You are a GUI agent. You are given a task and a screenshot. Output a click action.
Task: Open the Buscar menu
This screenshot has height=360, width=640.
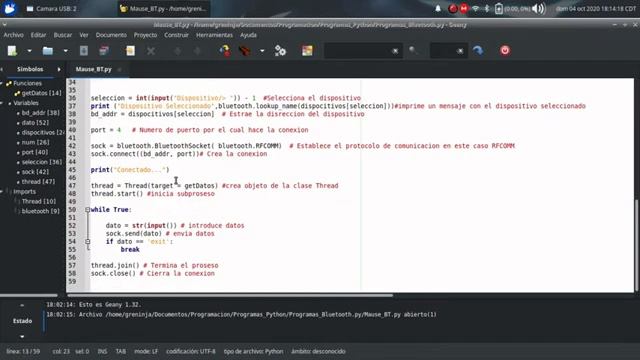pyautogui.click(x=63, y=35)
